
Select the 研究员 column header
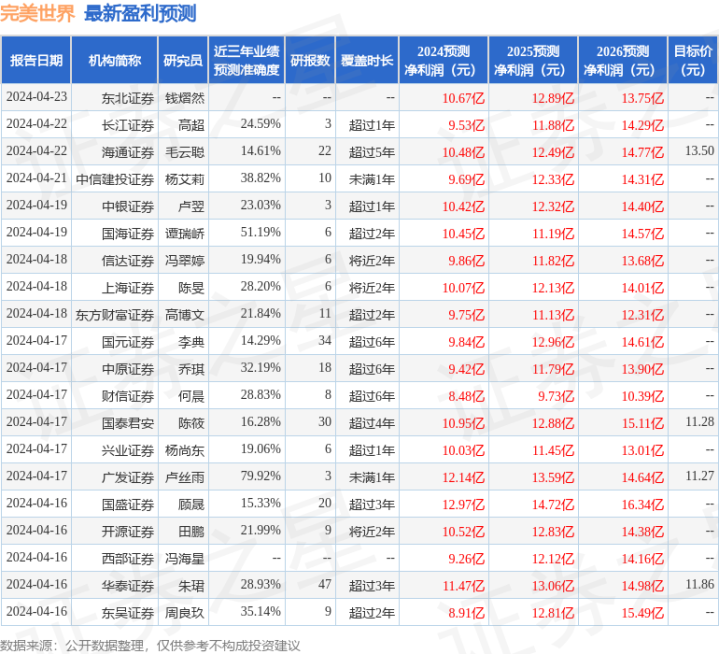183,61
